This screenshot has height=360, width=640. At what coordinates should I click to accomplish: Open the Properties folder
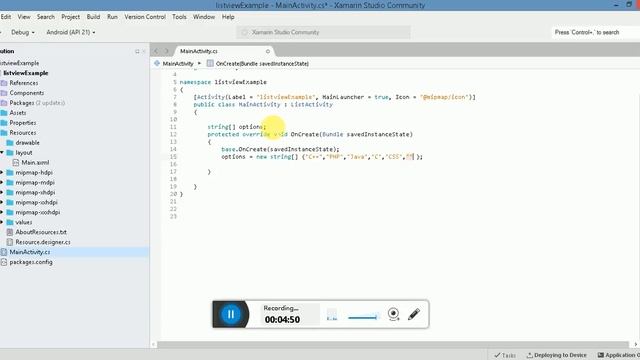click(23, 122)
